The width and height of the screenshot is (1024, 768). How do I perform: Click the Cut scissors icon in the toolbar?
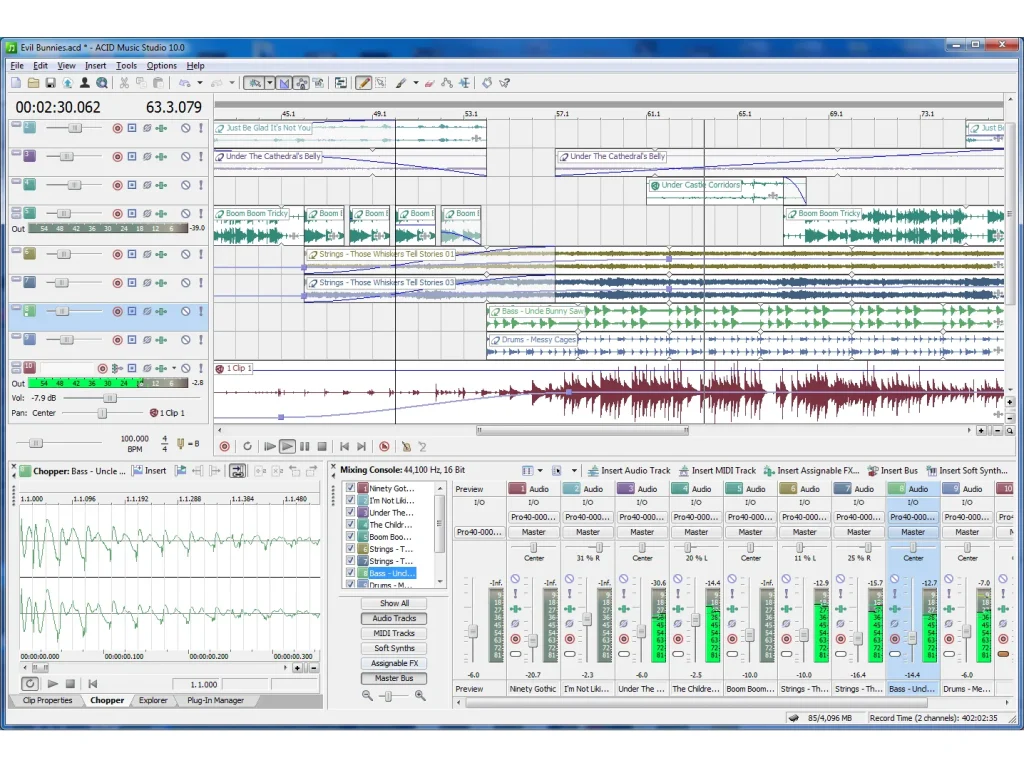click(124, 83)
